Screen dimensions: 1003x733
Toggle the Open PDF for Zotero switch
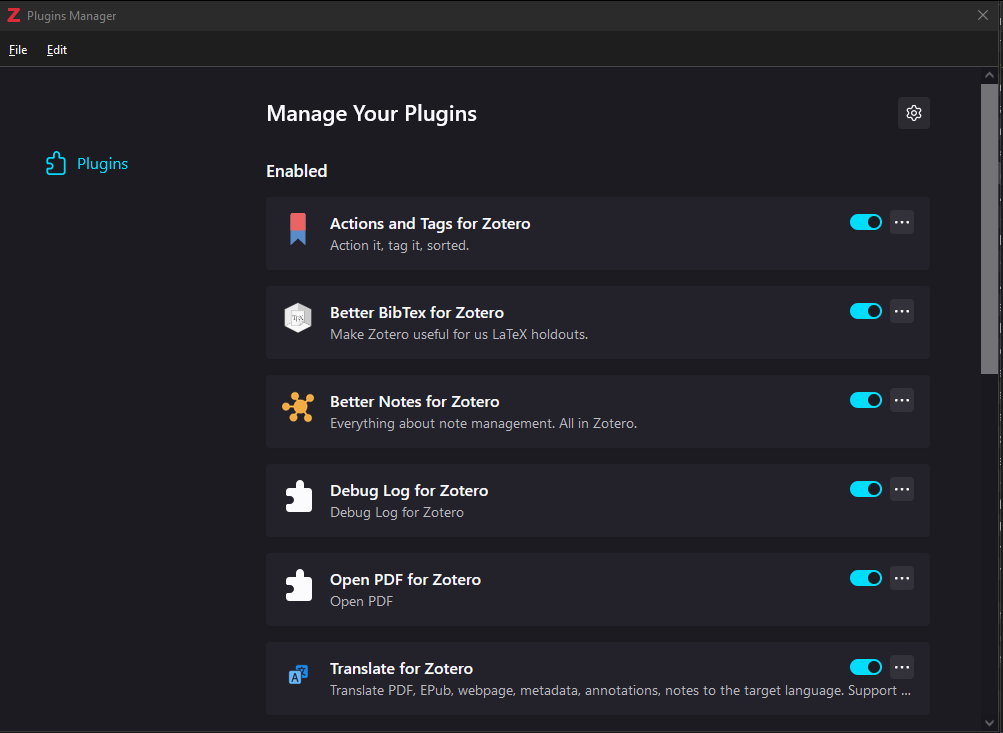(x=865, y=578)
